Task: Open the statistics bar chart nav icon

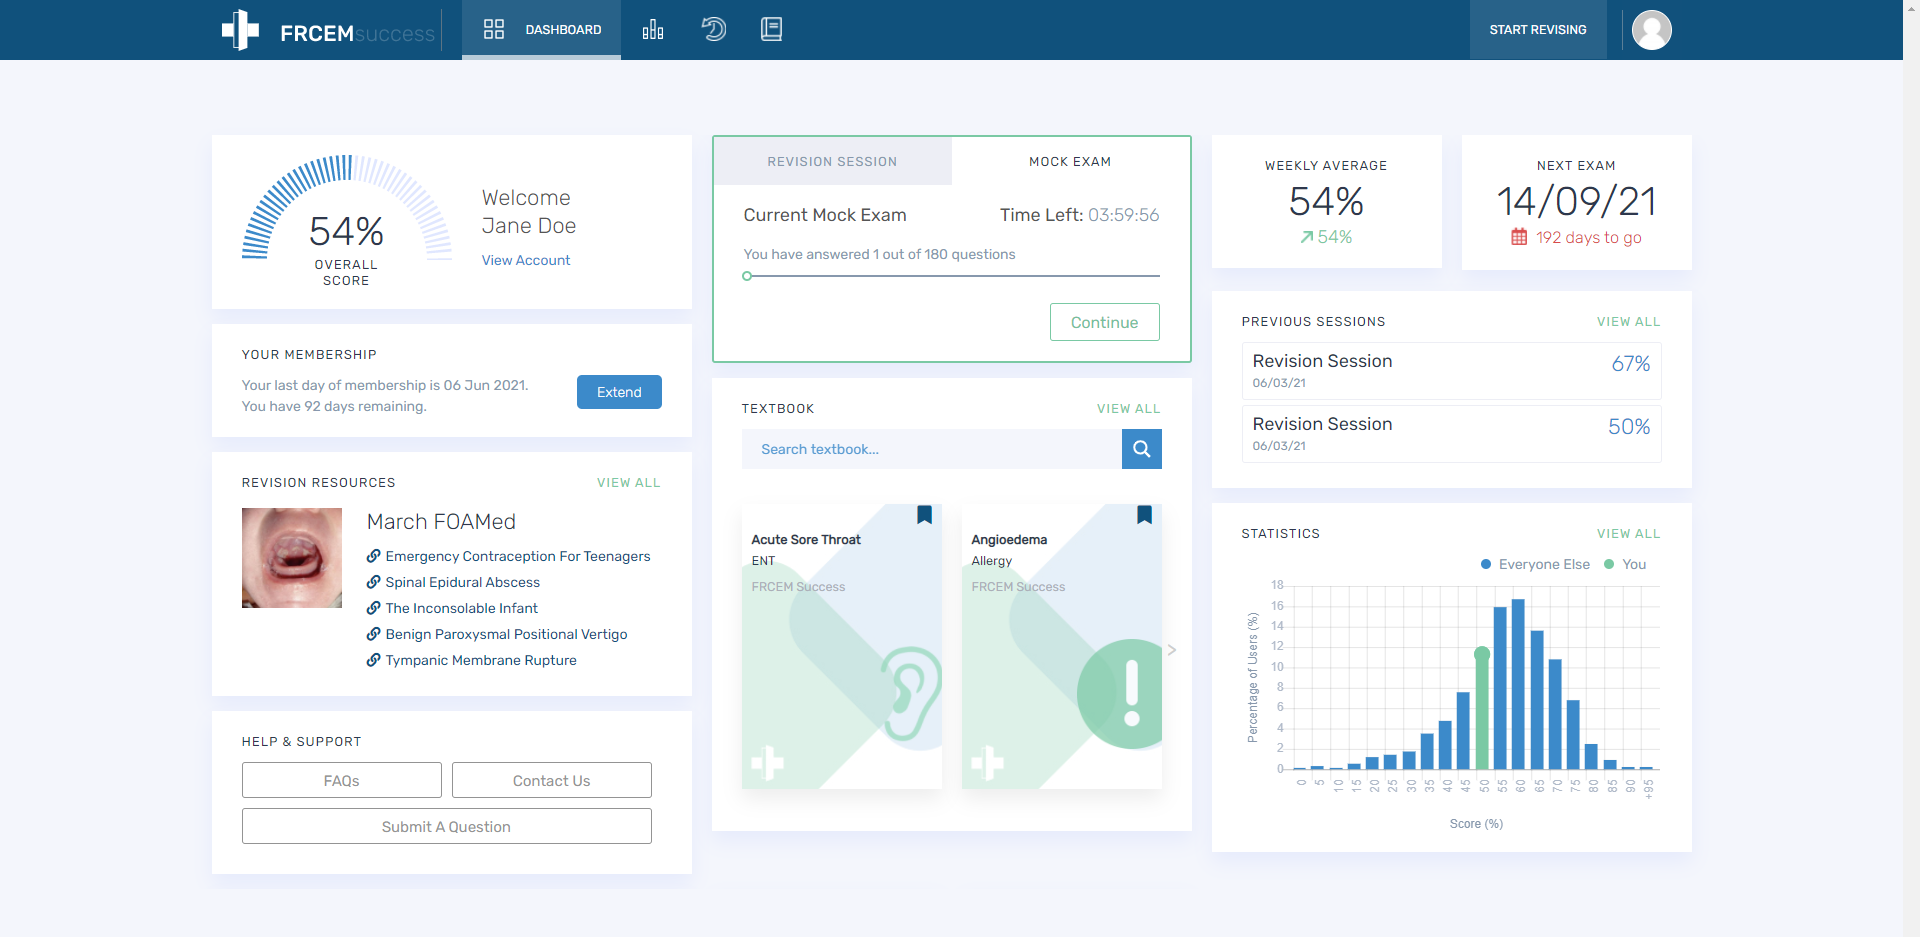Action: tap(653, 29)
